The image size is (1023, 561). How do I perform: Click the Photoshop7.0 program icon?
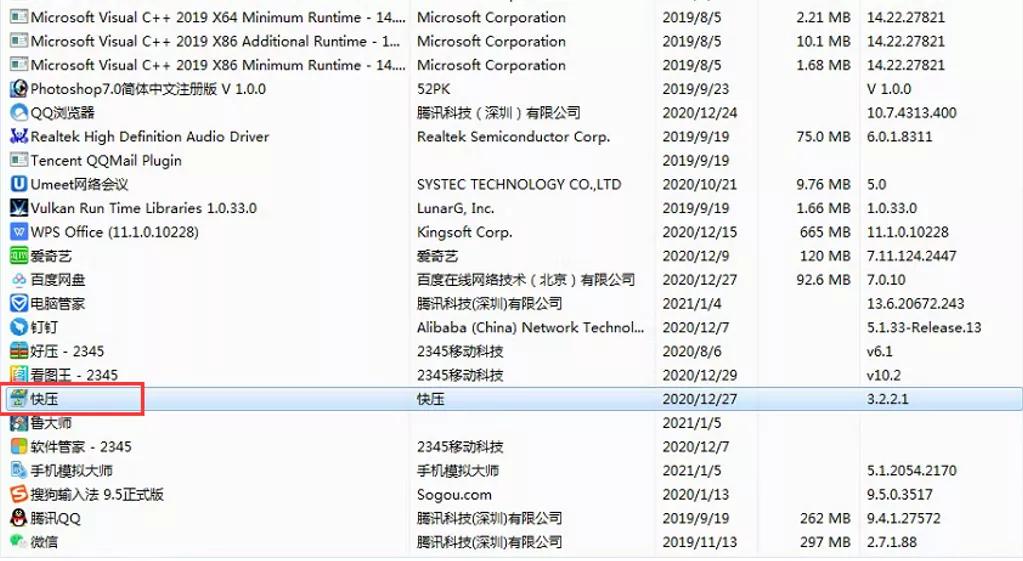tap(20, 89)
